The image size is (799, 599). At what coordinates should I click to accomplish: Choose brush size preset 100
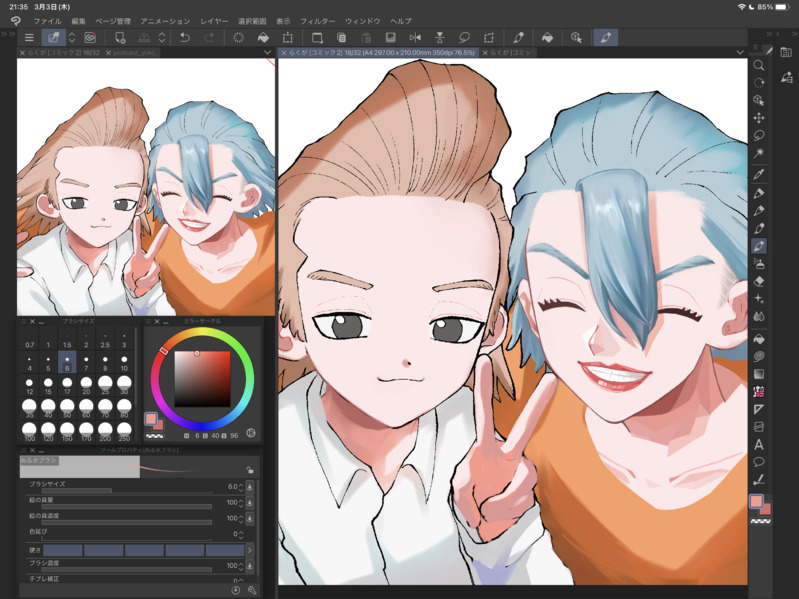(30, 431)
